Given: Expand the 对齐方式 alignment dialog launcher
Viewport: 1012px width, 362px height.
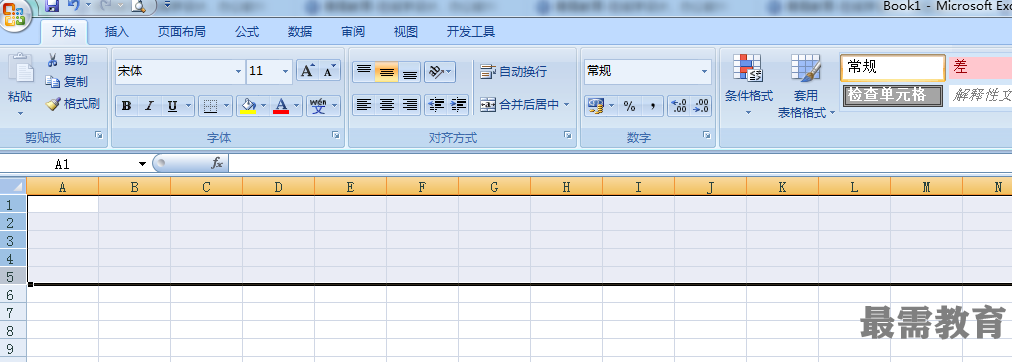Looking at the screenshot, I should (567, 135).
